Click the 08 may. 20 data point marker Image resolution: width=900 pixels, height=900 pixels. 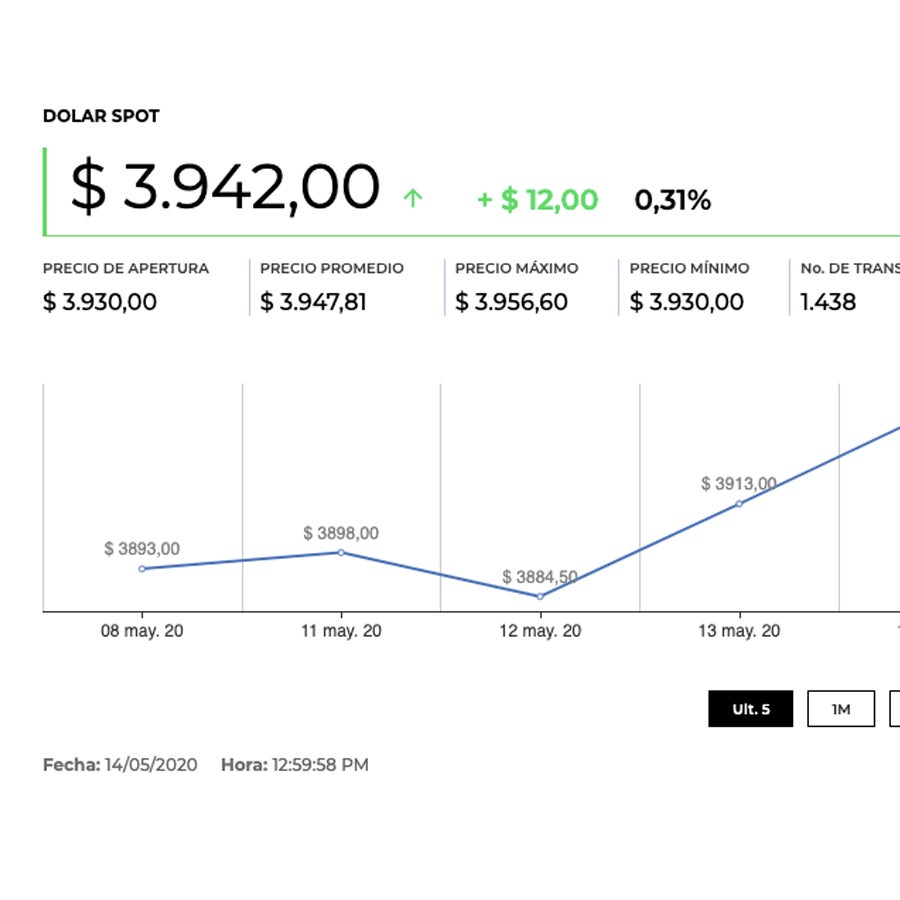coord(142,569)
